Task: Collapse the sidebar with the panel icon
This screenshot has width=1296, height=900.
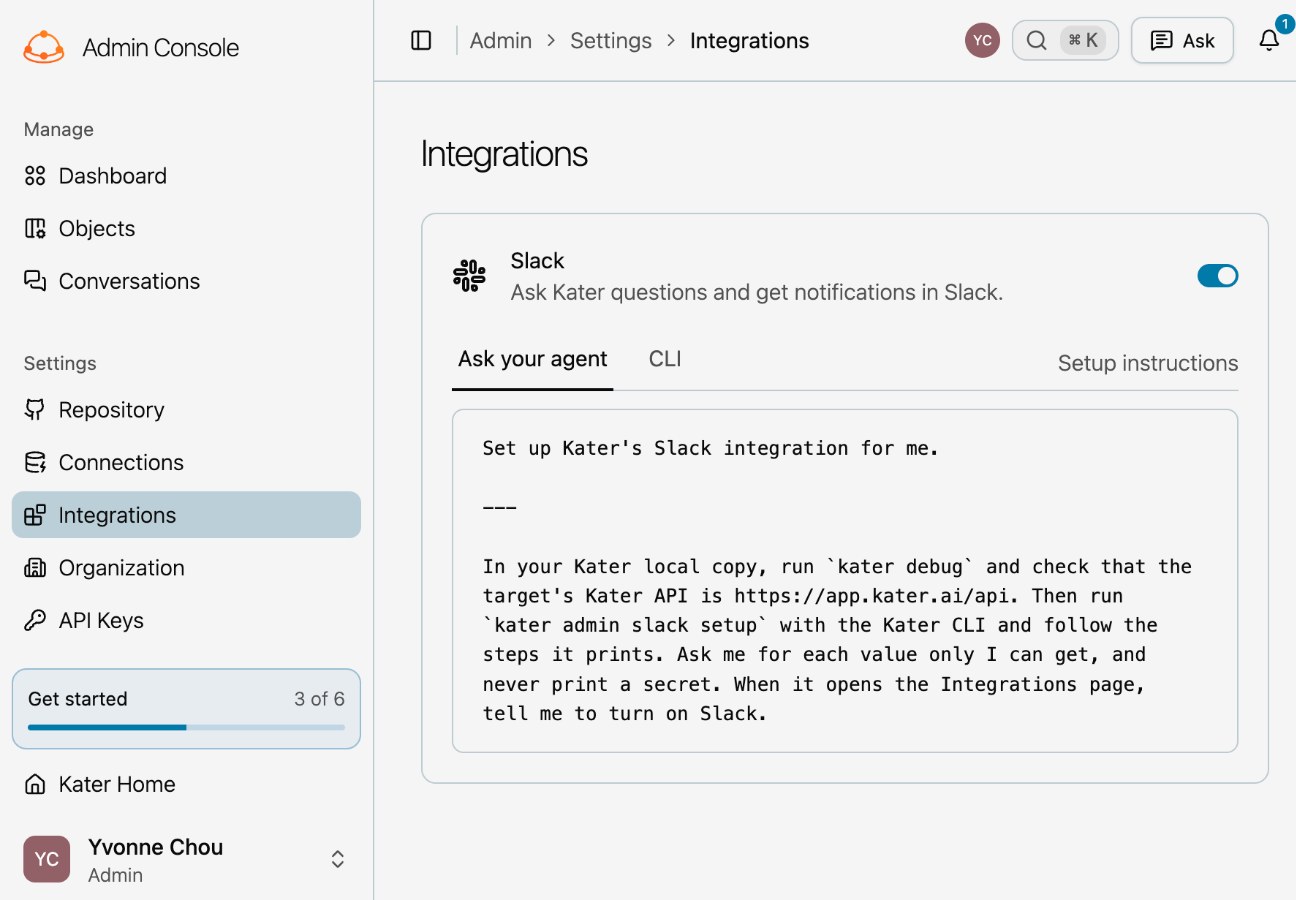Action: [x=421, y=41]
